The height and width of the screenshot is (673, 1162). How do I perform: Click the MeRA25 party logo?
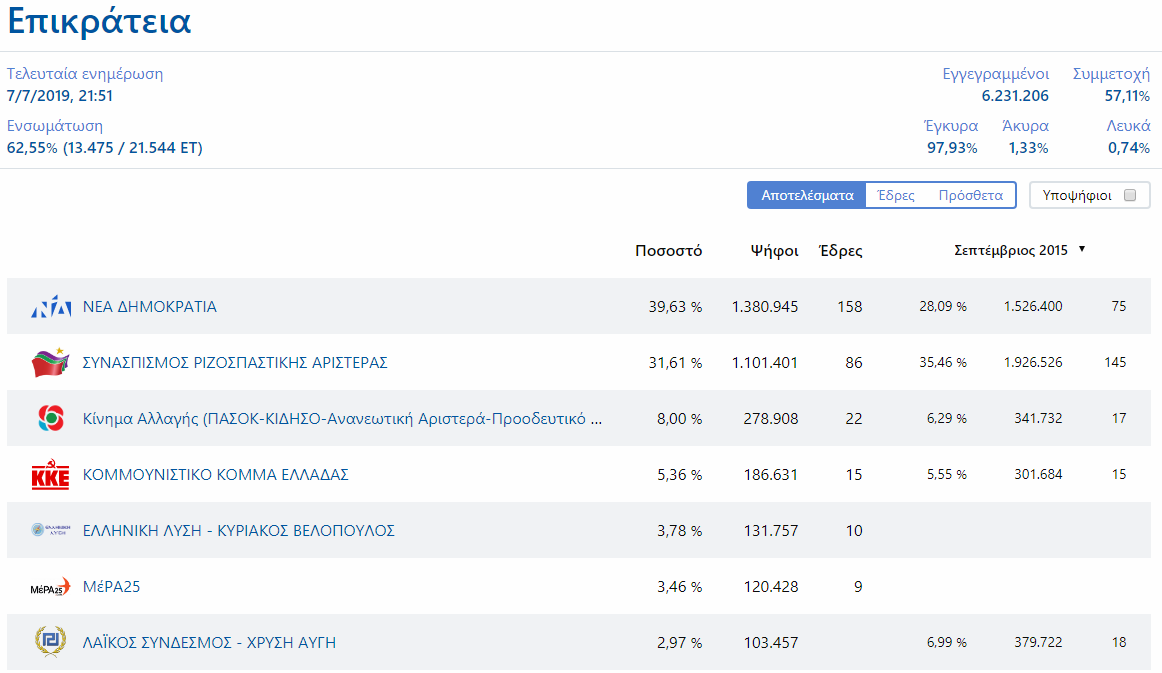50,587
